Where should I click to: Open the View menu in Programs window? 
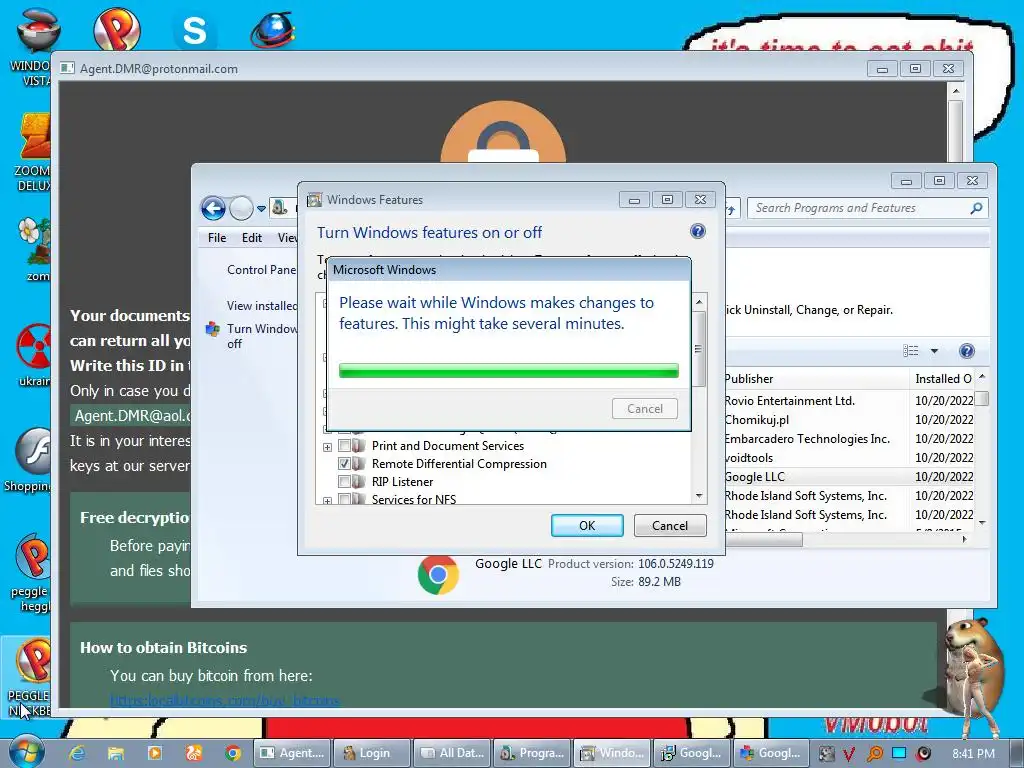coord(287,238)
